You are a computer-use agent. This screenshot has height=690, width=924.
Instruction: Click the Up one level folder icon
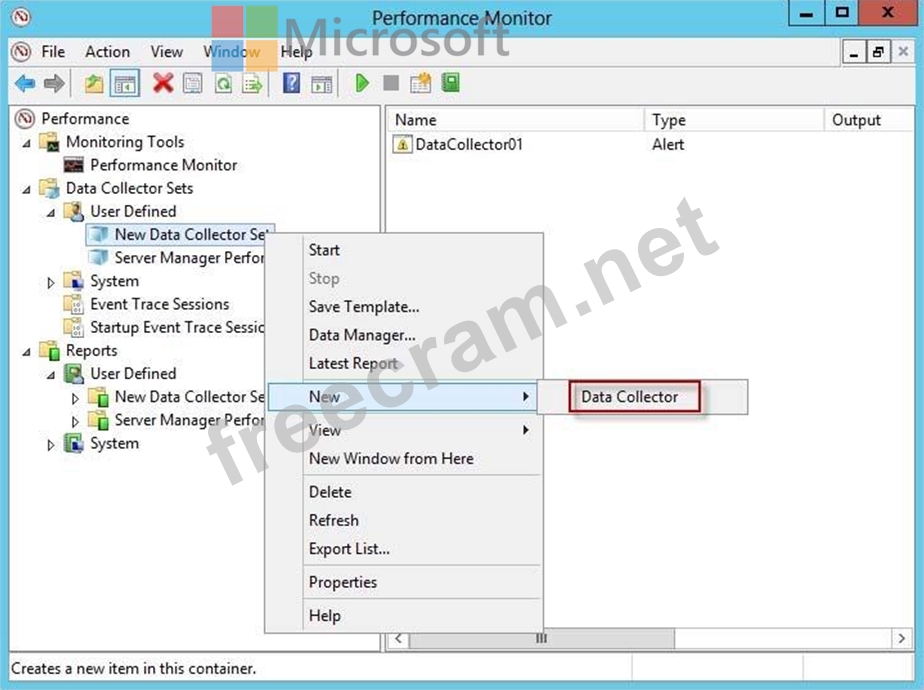[x=94, y=84]
